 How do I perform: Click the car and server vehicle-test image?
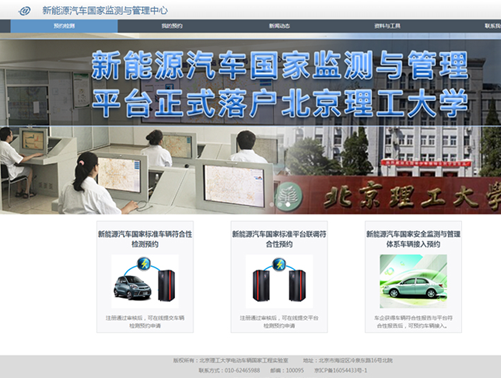tap(145, 281)
